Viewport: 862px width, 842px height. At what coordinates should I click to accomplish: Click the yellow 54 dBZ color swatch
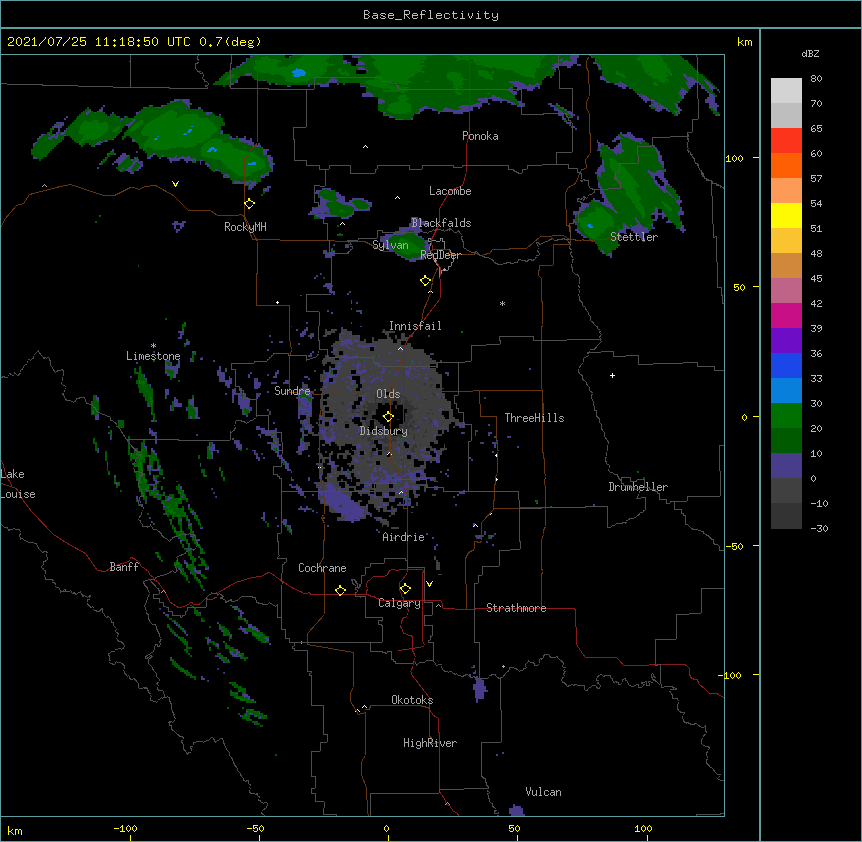(786, 215)
